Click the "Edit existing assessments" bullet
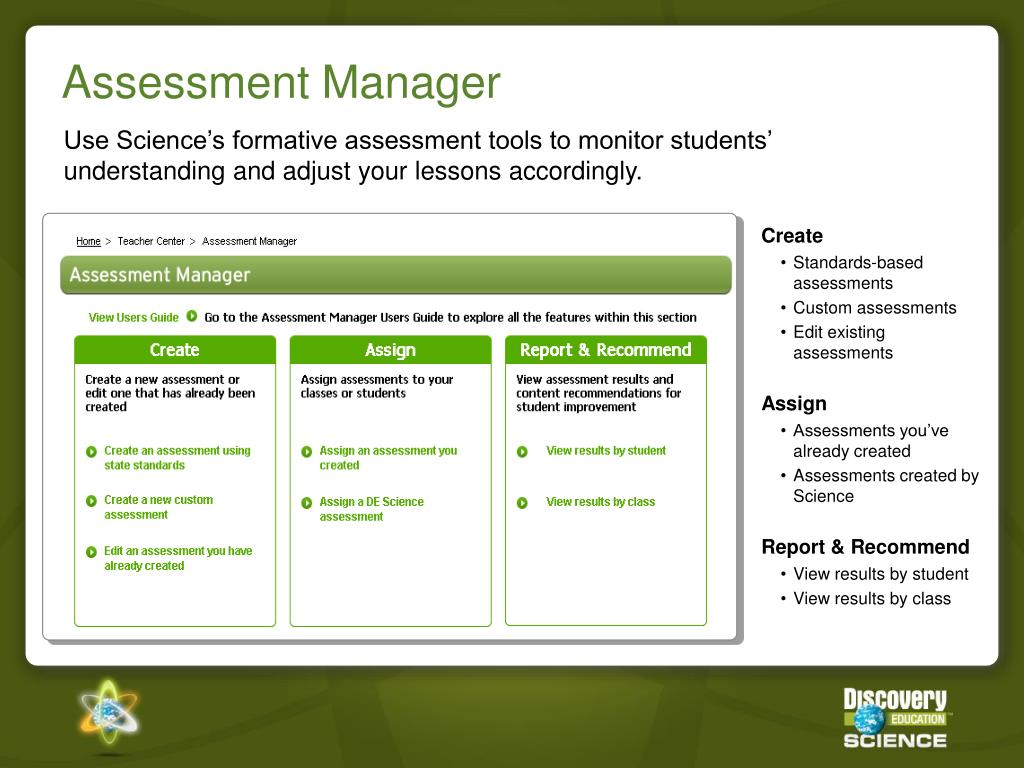 click(x=842, y=342)
